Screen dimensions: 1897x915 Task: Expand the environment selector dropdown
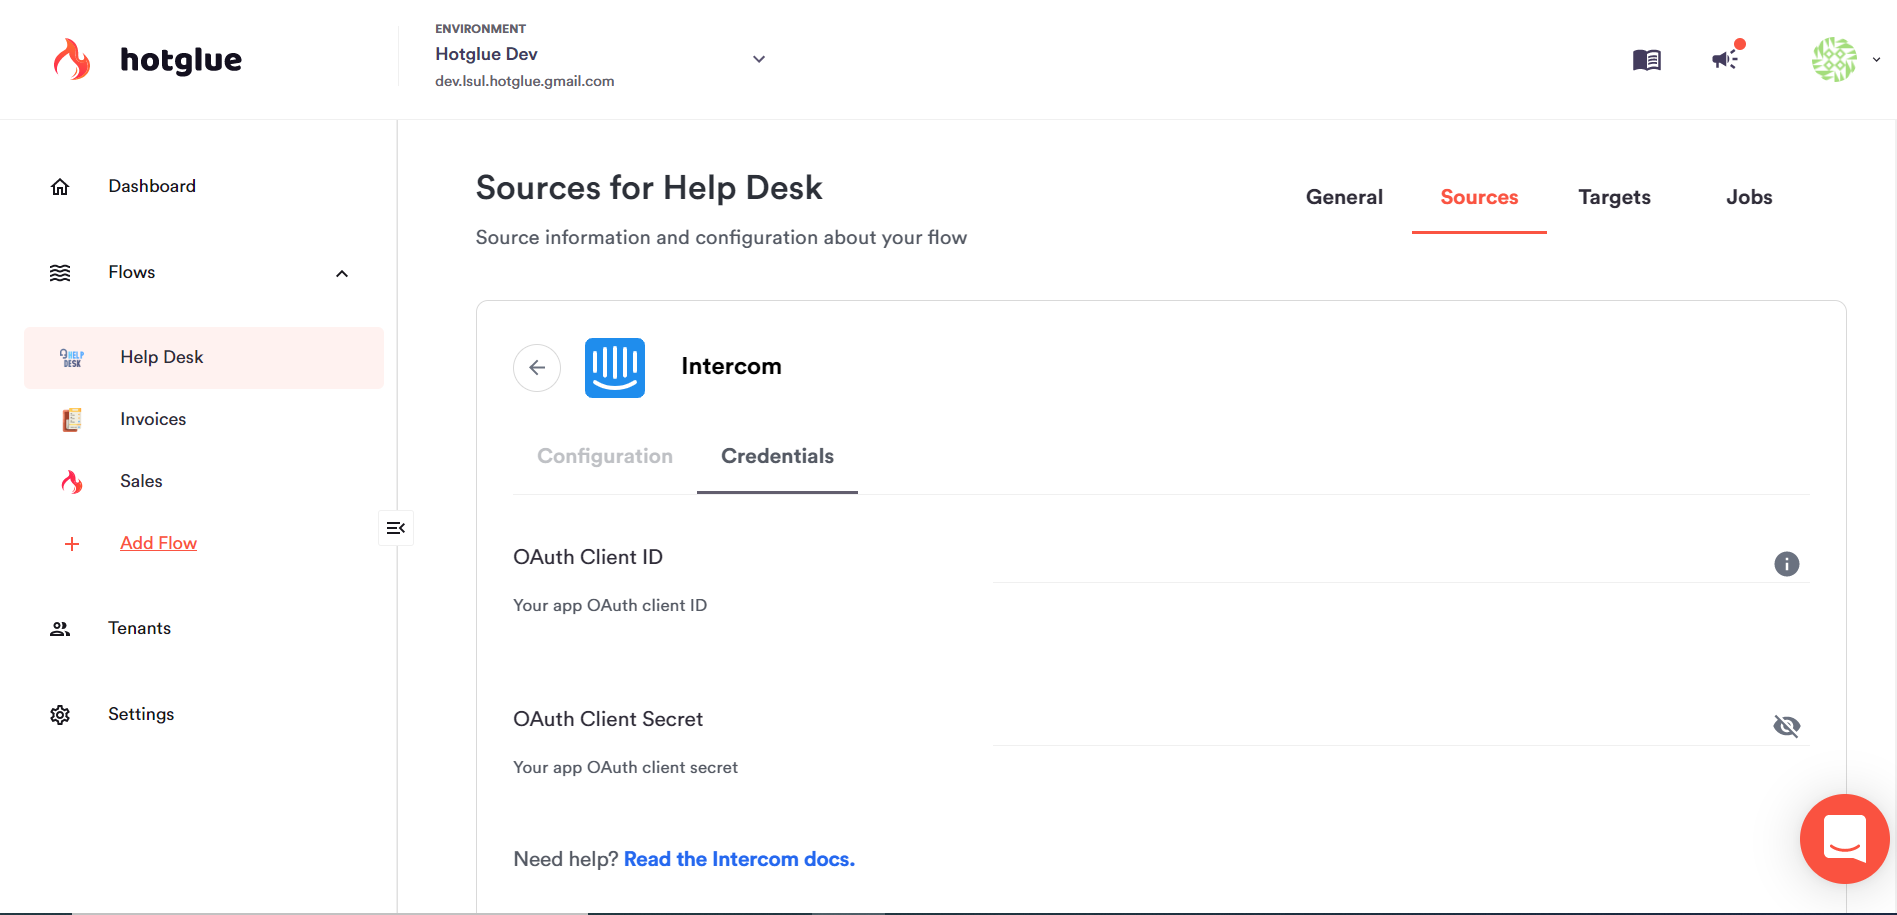point(759,59)
